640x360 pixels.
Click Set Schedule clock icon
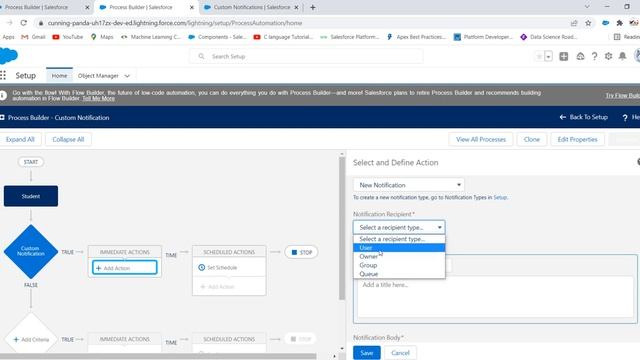[202, 267]
